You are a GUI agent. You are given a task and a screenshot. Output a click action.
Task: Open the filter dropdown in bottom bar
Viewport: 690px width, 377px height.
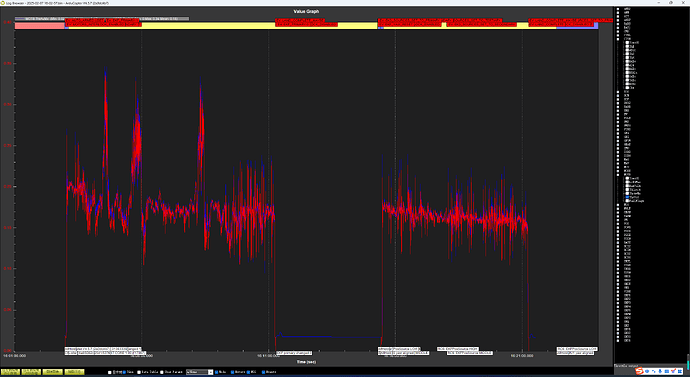click(x=200, y=372)
